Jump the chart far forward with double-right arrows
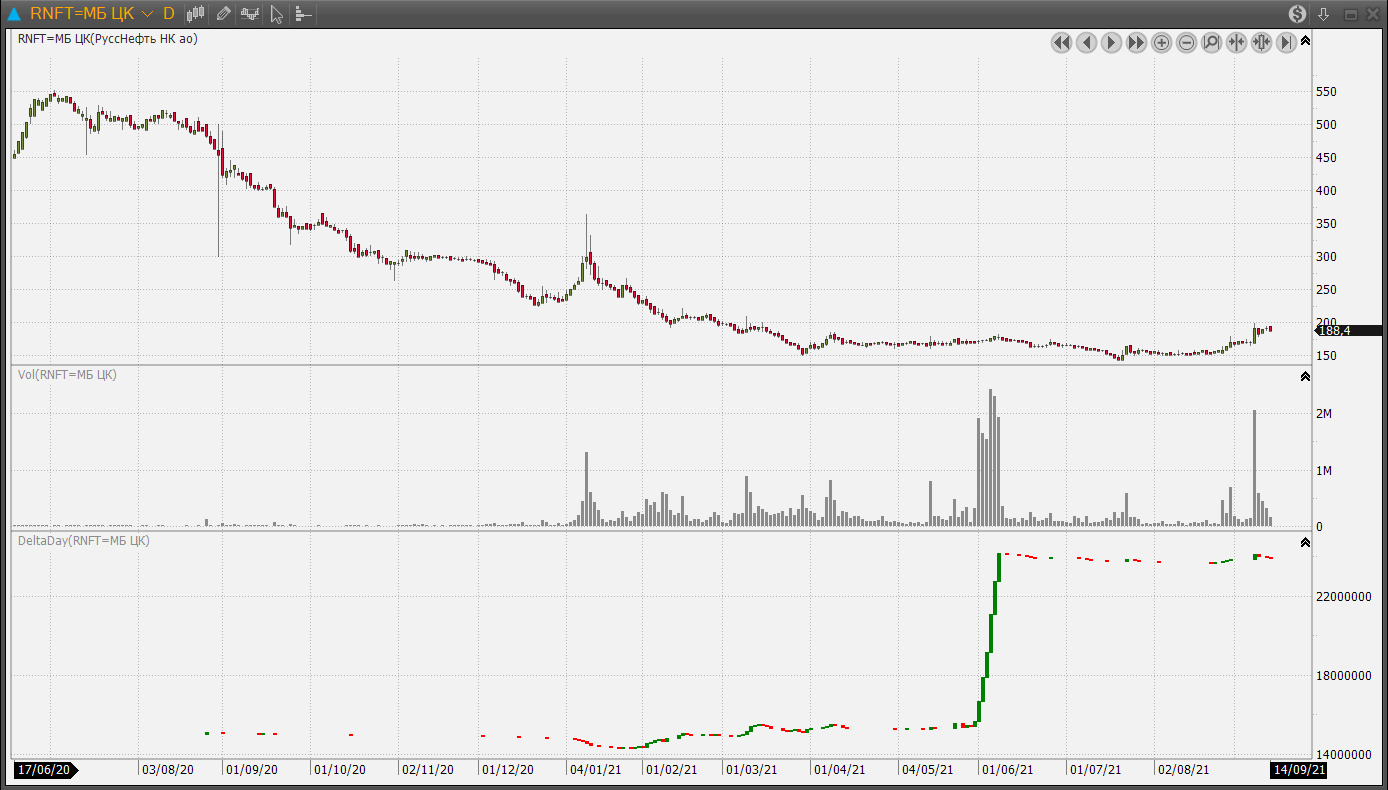 [x=1136, y=42]
